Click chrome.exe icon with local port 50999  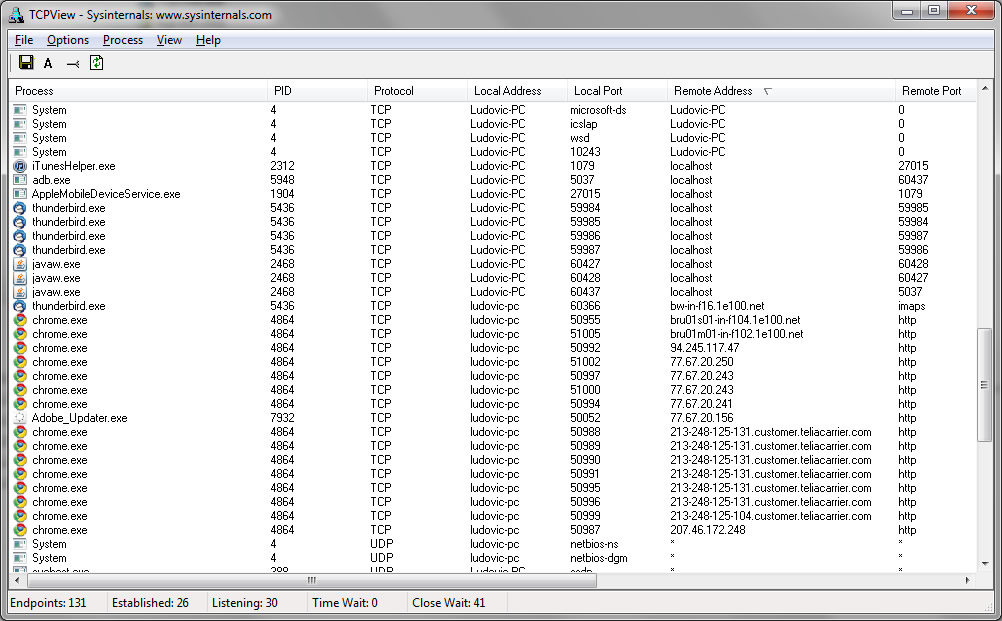[20, 516]
